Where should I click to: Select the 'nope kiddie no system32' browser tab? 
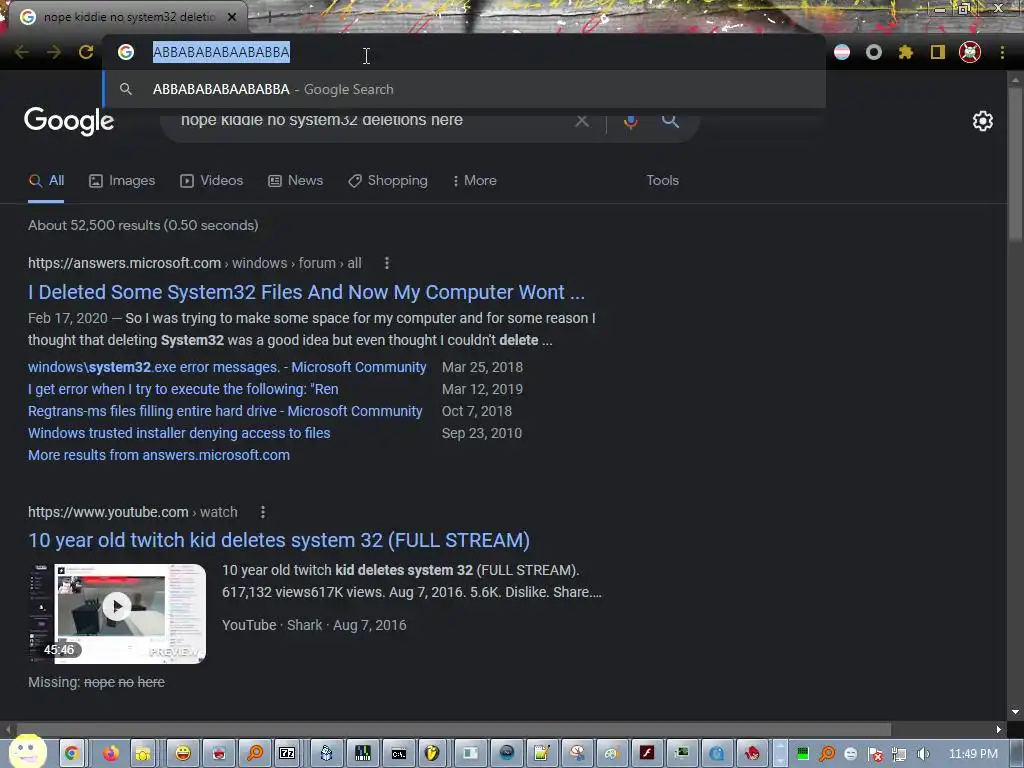click(x=129, y=17)
